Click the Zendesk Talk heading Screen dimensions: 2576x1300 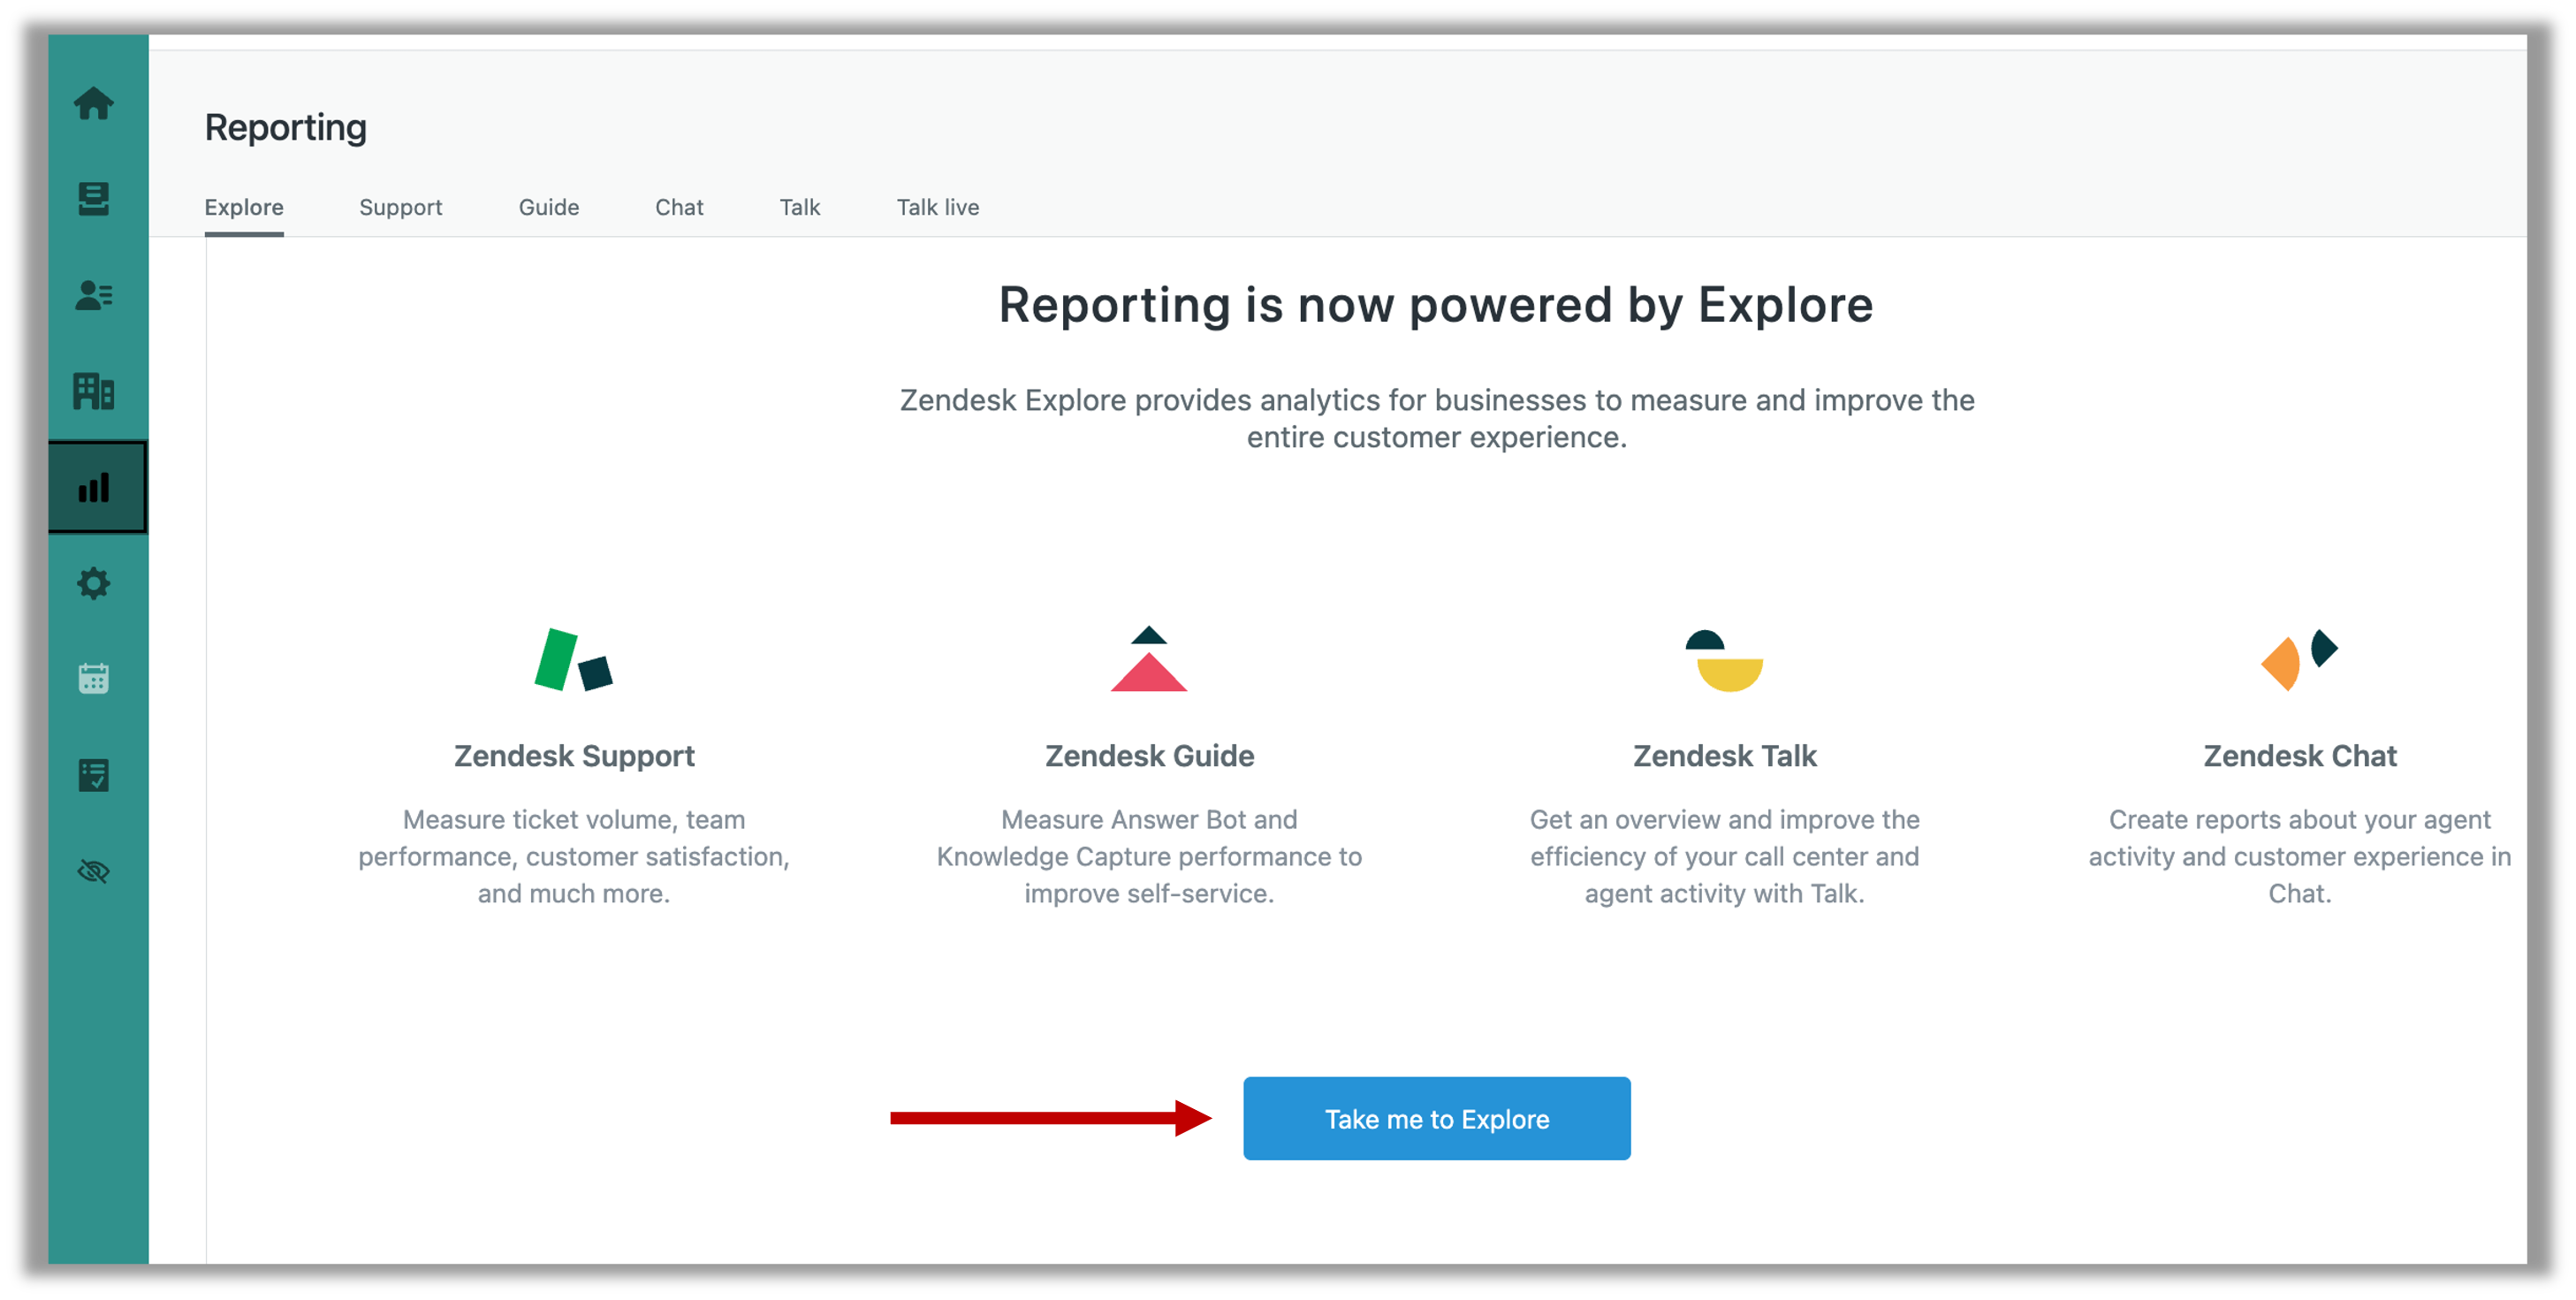click(1725, 756)
